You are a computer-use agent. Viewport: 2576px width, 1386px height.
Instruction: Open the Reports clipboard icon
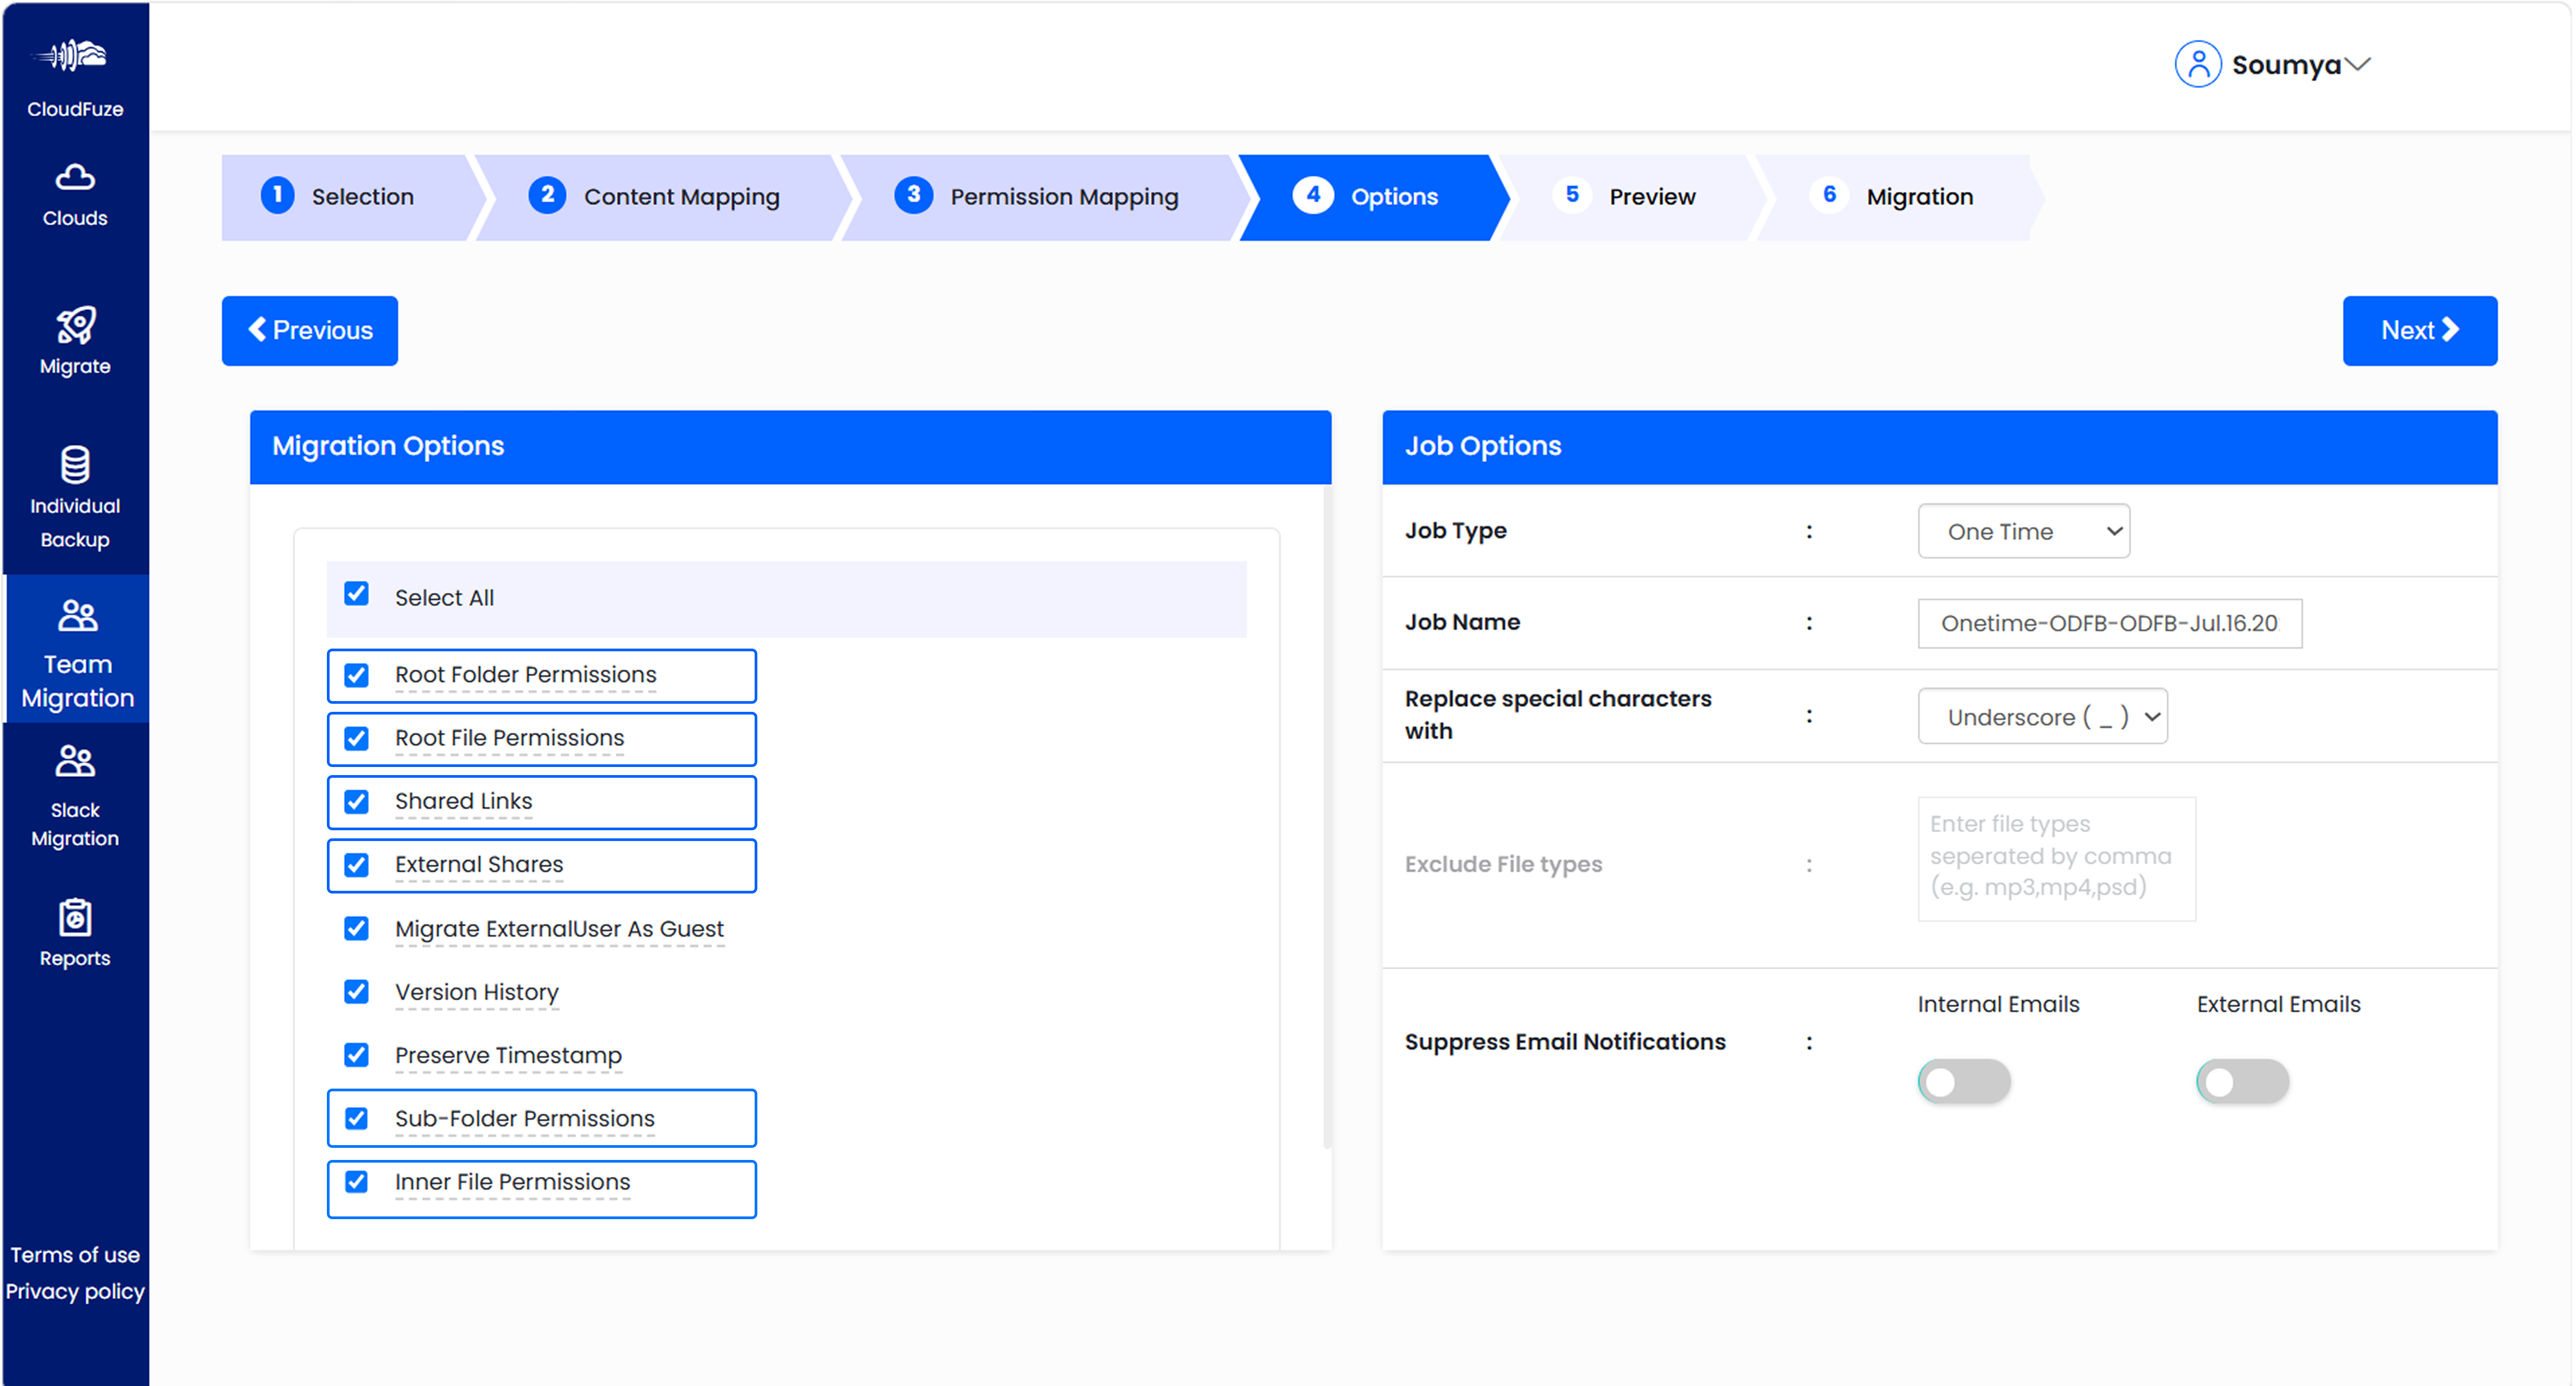(75, 917)
